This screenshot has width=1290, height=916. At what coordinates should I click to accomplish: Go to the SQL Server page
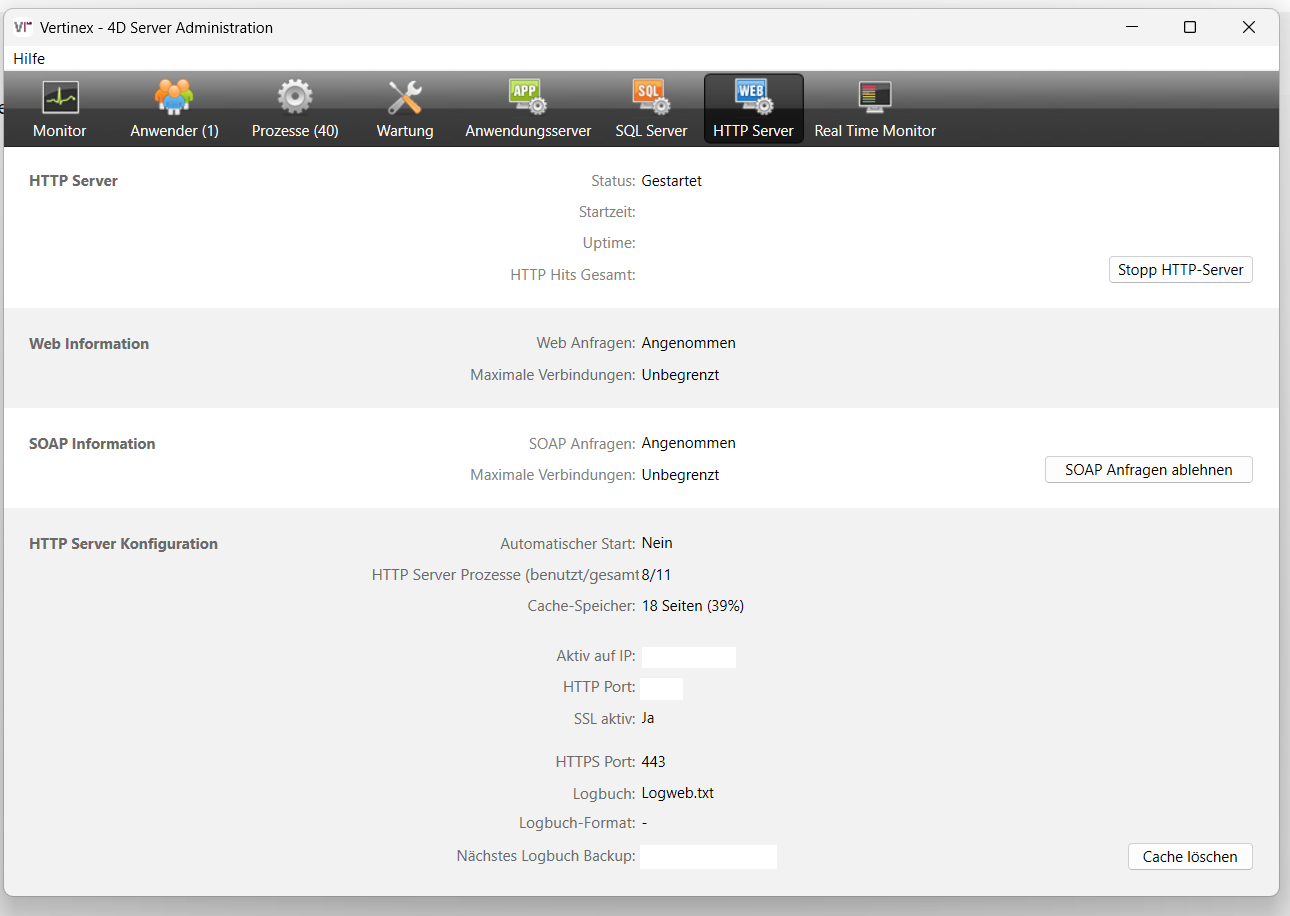pos(651,99)
